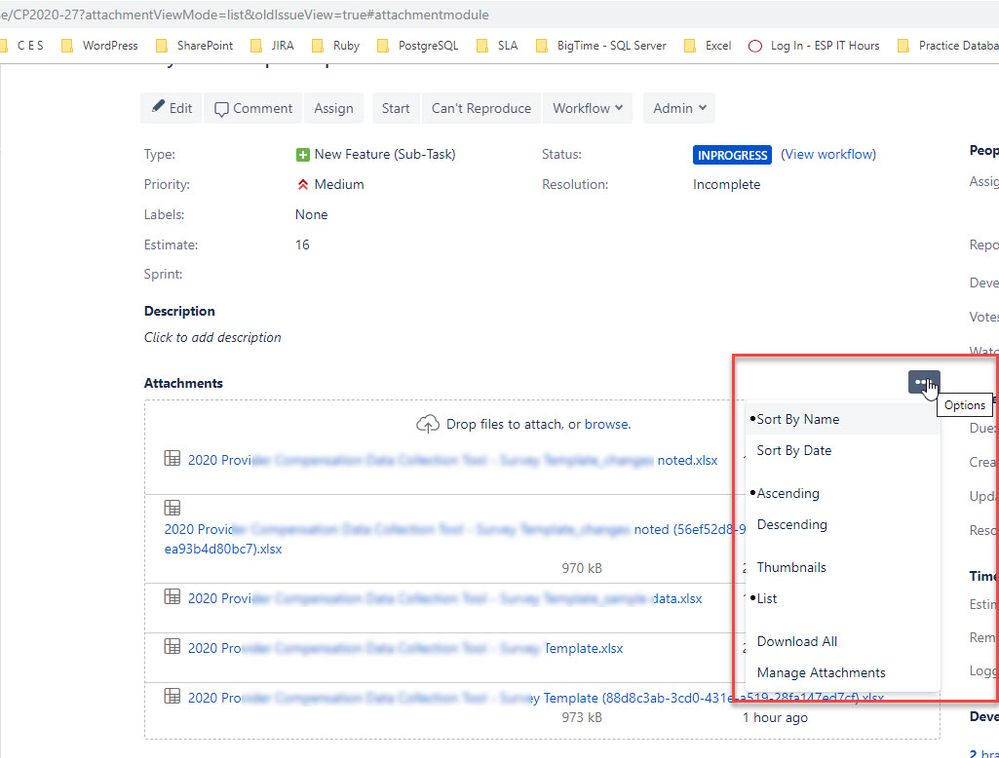Open the PostgreSQL bookmark folder
Image resolution: width=999 pixels, height=758 pixels.
pyautogui.click(x=417, y=46)
